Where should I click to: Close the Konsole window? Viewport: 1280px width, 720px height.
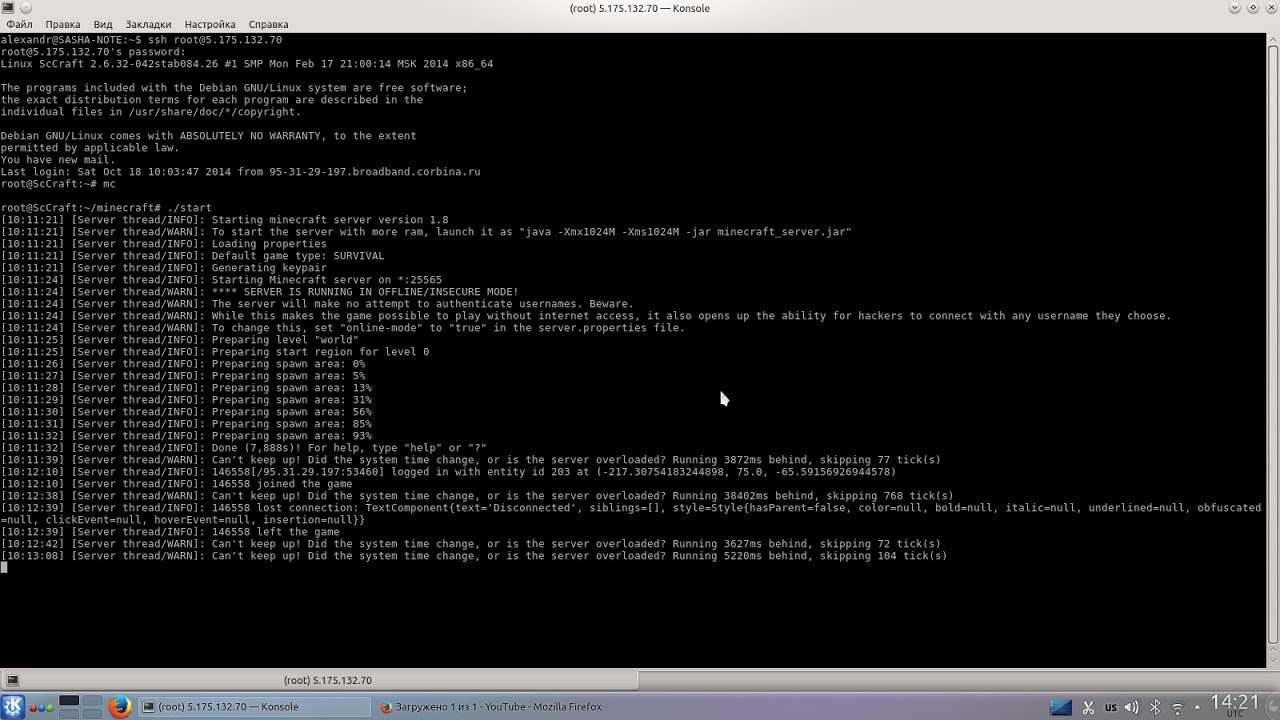point(1270,8)
